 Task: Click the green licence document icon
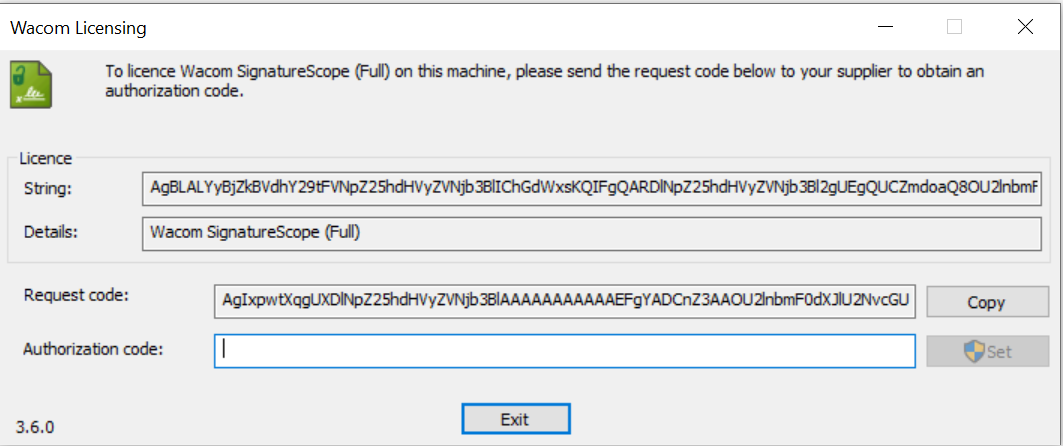[31, 83]
